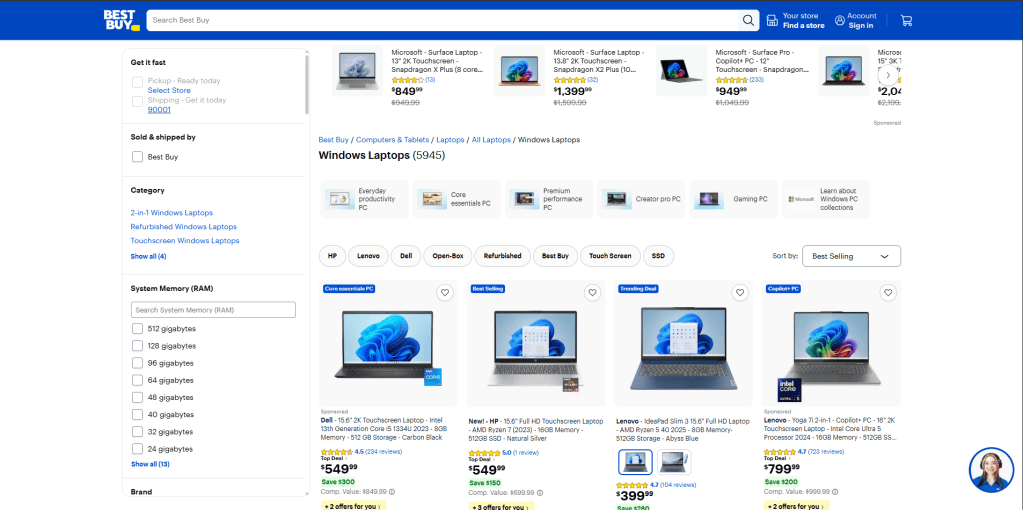Filter by Best Buy chip

coord(555,256)
